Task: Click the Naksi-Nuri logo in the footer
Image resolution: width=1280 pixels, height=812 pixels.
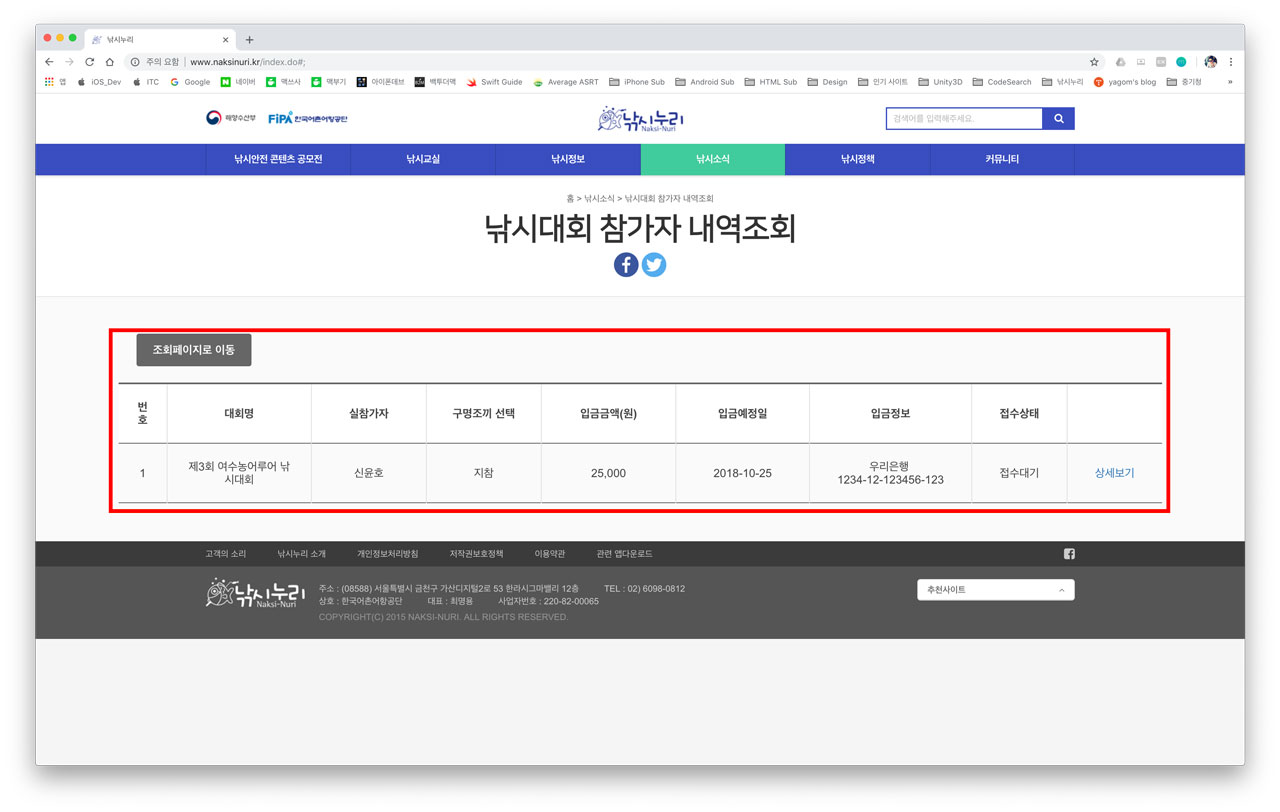Action: click(x=251, y=592)
